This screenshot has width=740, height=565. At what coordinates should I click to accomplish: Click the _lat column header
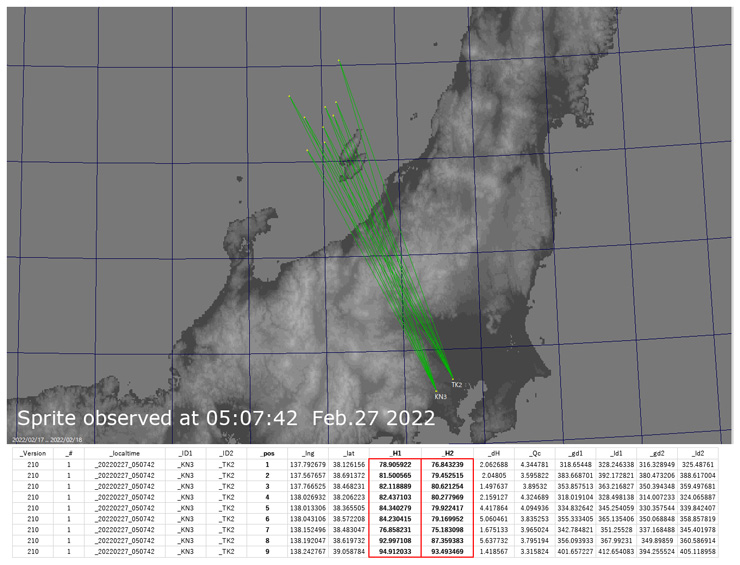[348, 454]
